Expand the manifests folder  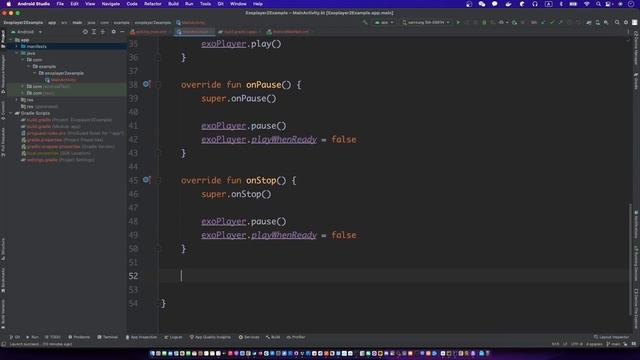click(17, 47)
